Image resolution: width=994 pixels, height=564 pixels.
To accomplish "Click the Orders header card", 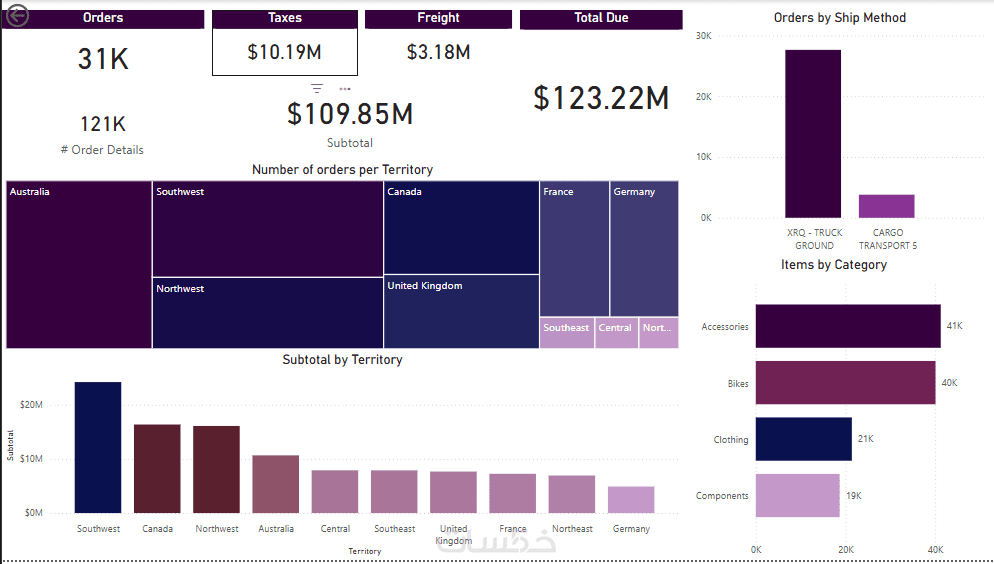I will tap(103, 19).
